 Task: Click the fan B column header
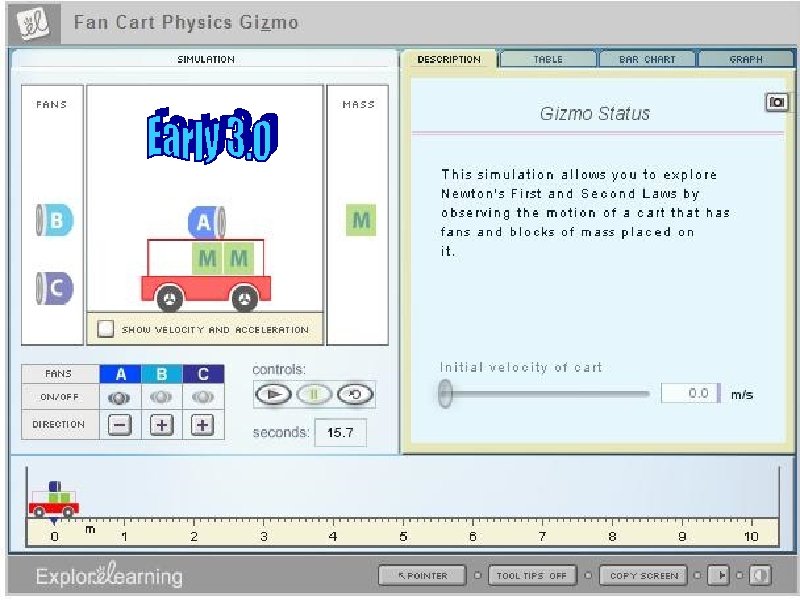(162, 374)
